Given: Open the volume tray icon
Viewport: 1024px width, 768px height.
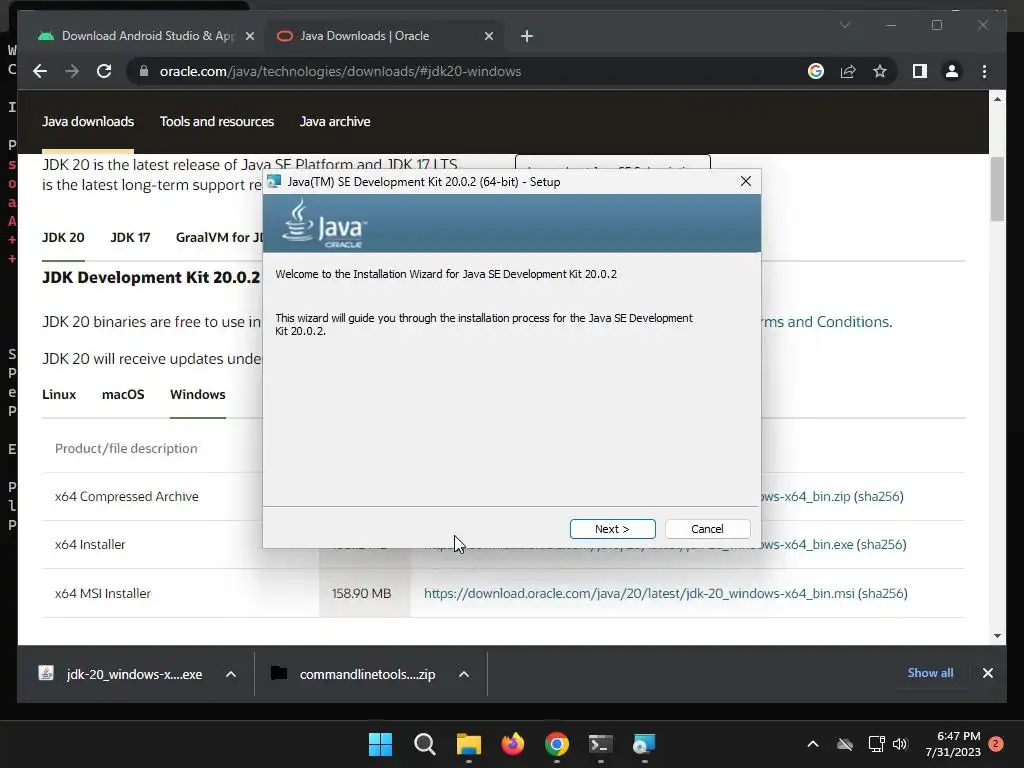Looking at the screenshot, I should click(900, 744).
